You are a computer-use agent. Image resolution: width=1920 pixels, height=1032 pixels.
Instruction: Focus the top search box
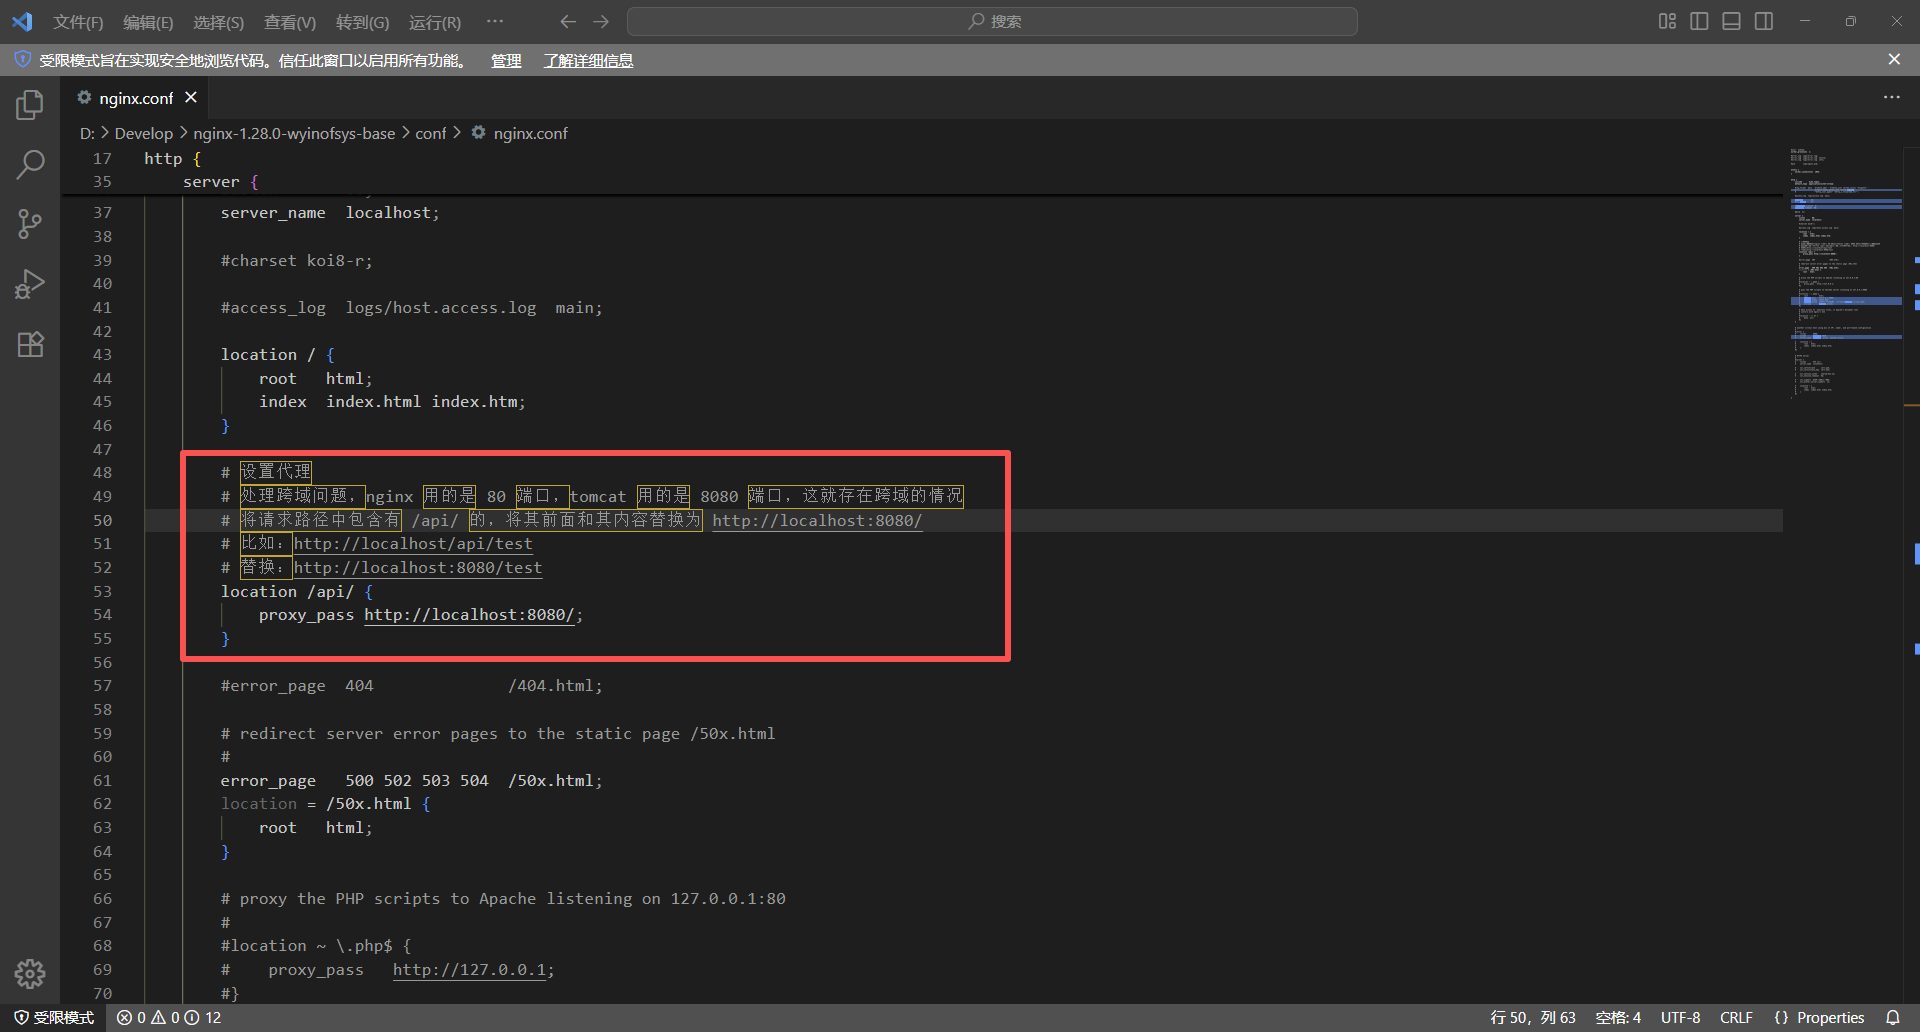tap(992, 20)
